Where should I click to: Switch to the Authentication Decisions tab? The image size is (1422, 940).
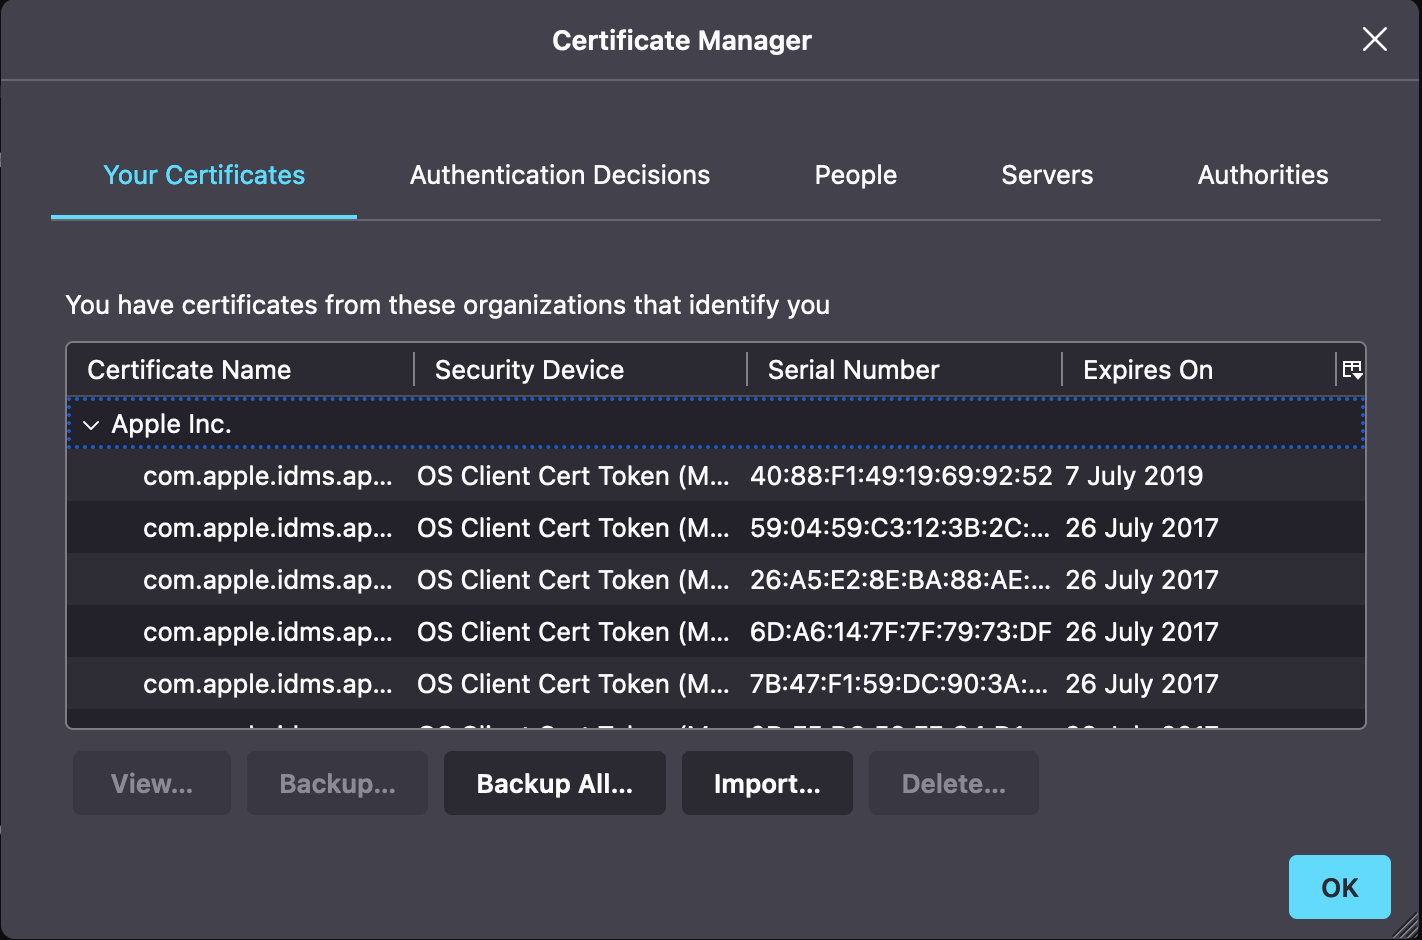pyautogui.click(x=559, y=175)
